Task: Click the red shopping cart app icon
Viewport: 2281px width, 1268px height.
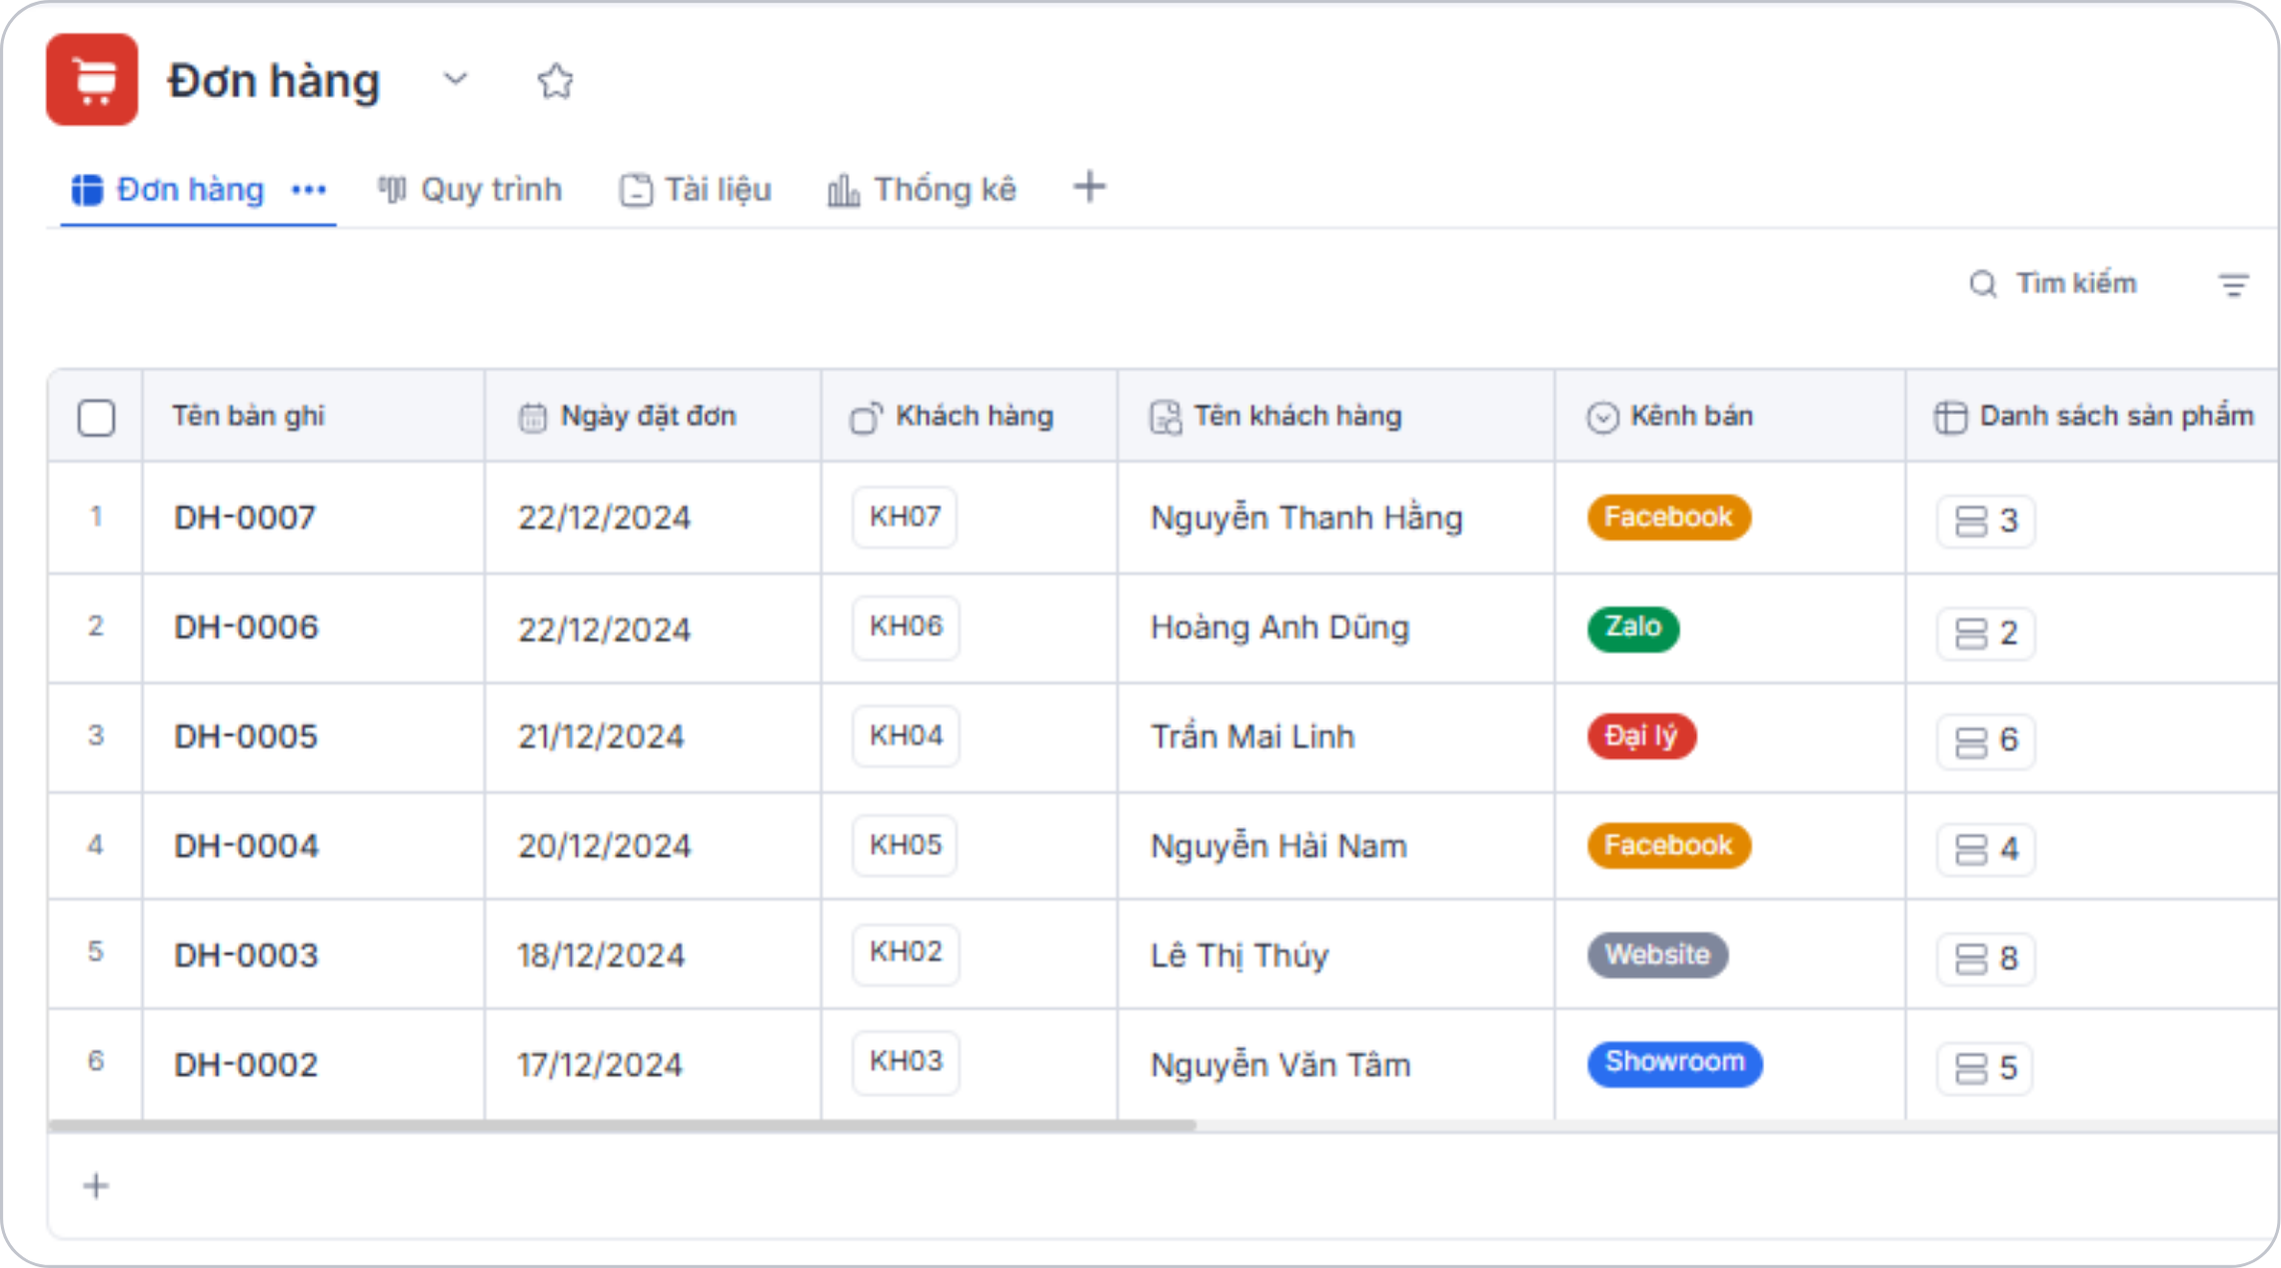Action: [92, 80]
